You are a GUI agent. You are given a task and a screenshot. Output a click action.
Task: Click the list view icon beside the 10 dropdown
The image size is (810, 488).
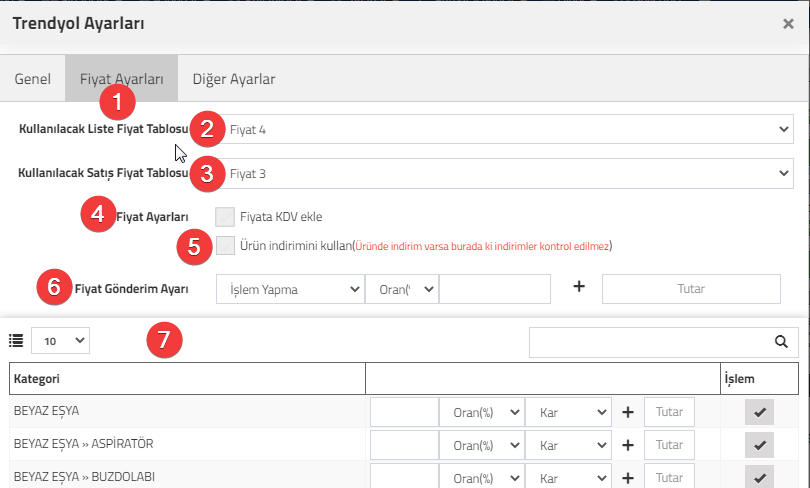click(16, 341)
